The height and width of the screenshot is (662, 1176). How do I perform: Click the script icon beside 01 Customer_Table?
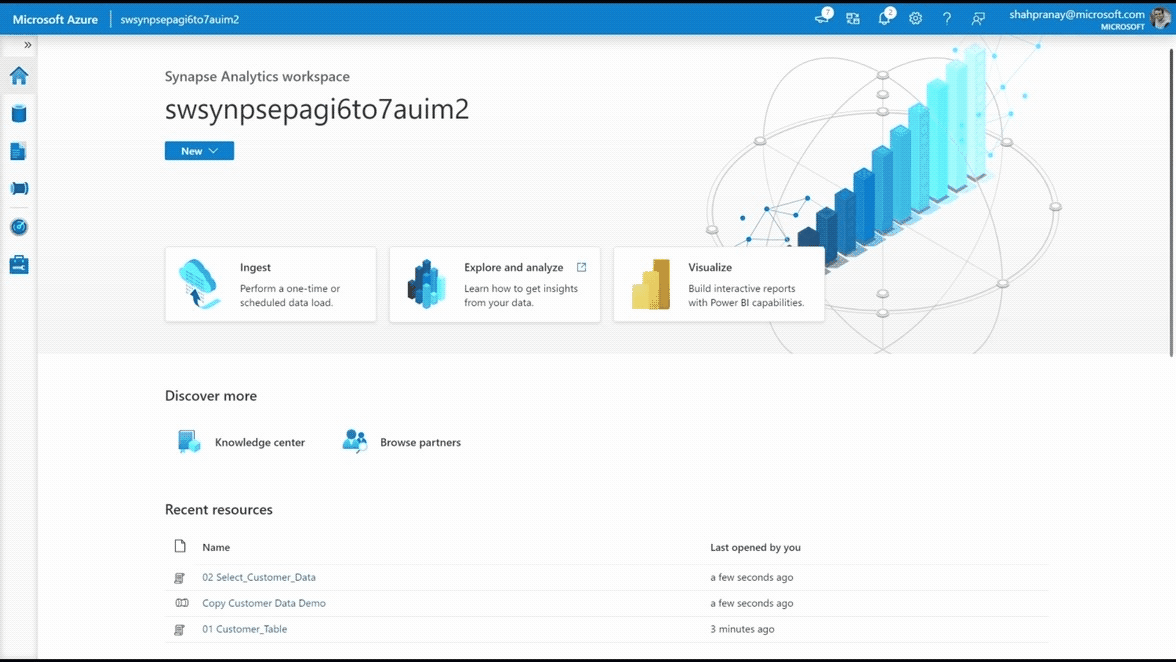179,630
